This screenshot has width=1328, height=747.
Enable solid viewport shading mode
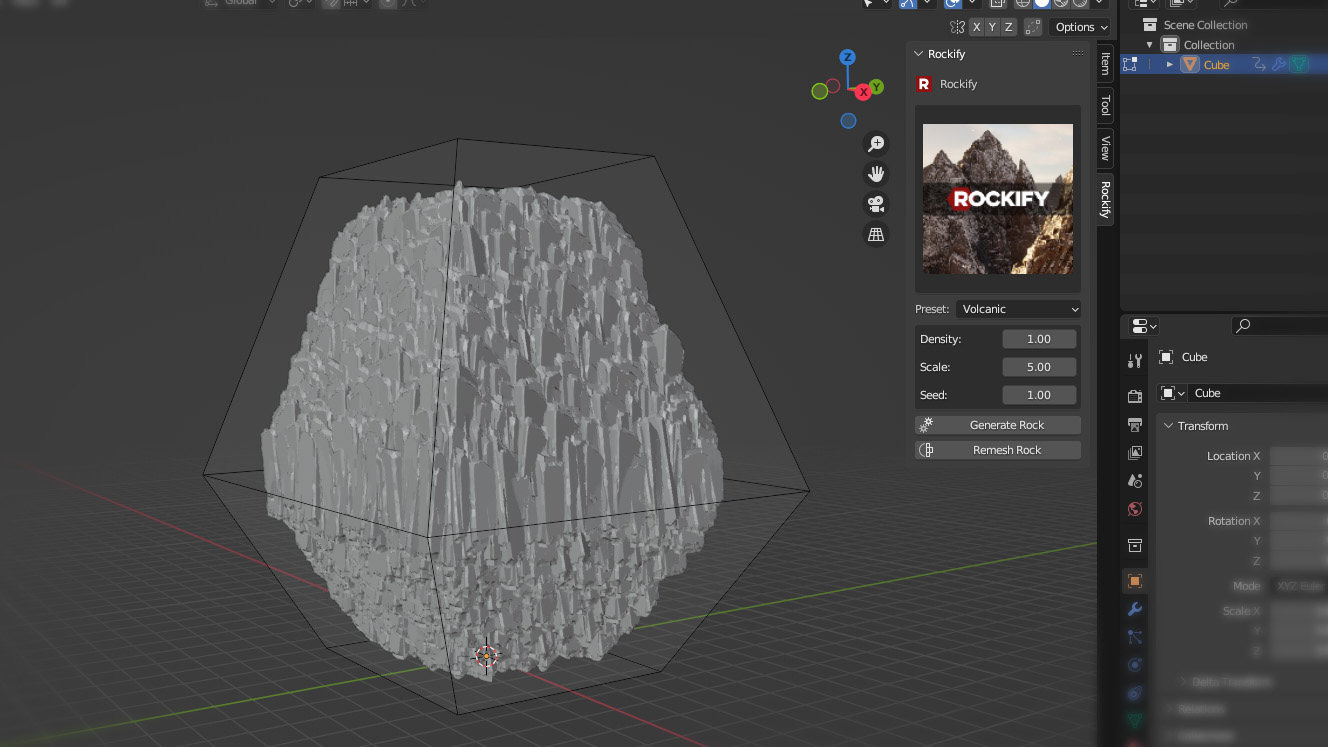coord(1041,3)
